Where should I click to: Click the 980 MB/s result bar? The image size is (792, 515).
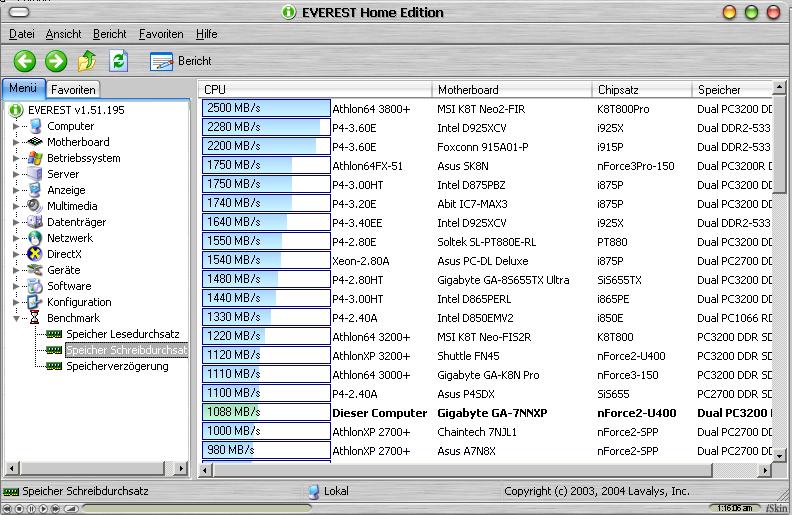point(266,450)
